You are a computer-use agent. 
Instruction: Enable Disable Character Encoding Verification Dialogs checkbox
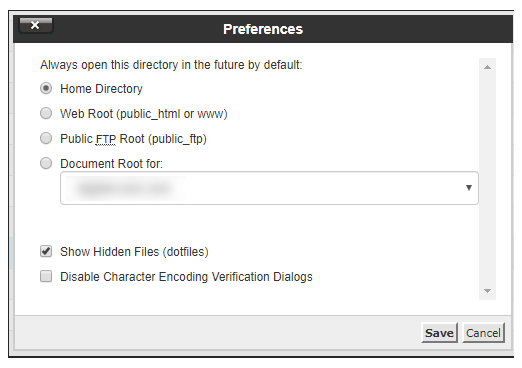pyautogui.click(x=46, y=276)
